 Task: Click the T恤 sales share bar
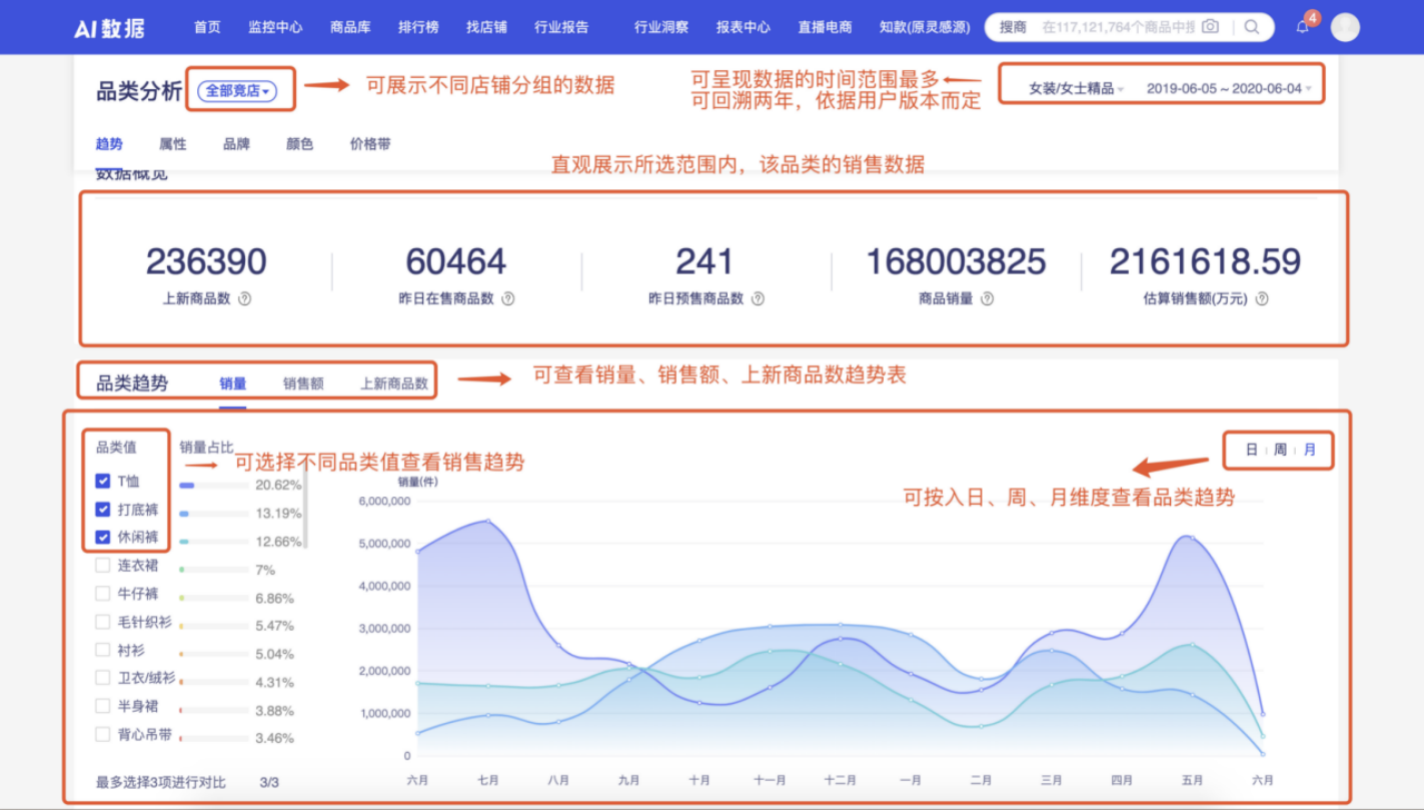[214, 485]
